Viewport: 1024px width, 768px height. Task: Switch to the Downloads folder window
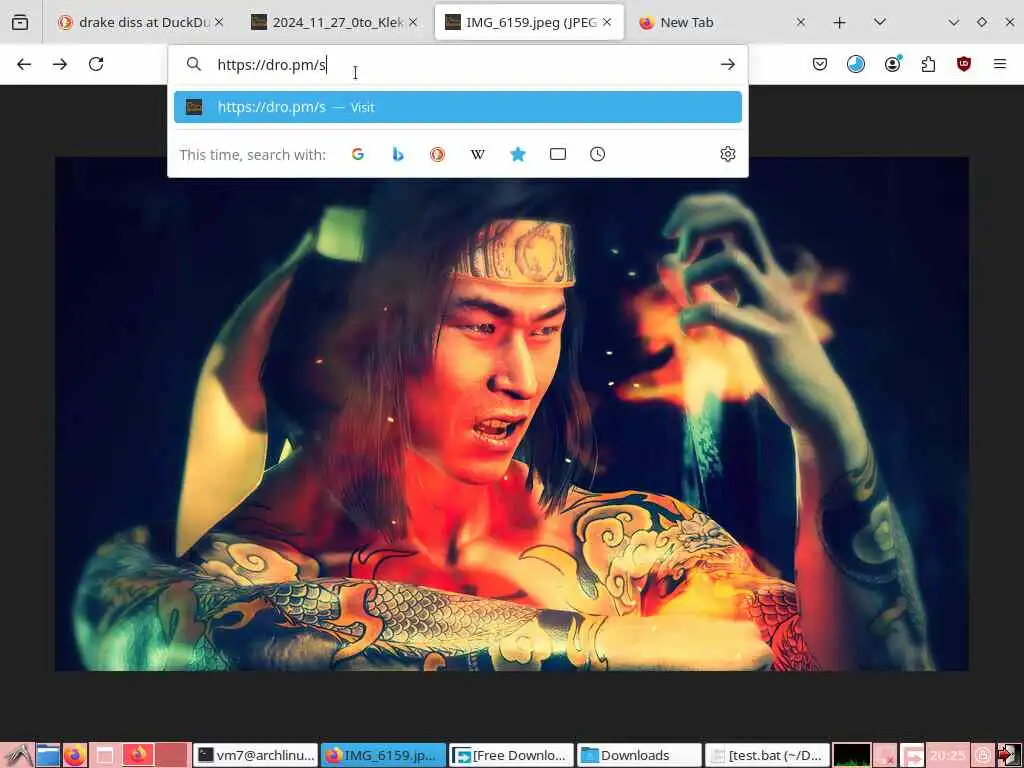point(639,756)
